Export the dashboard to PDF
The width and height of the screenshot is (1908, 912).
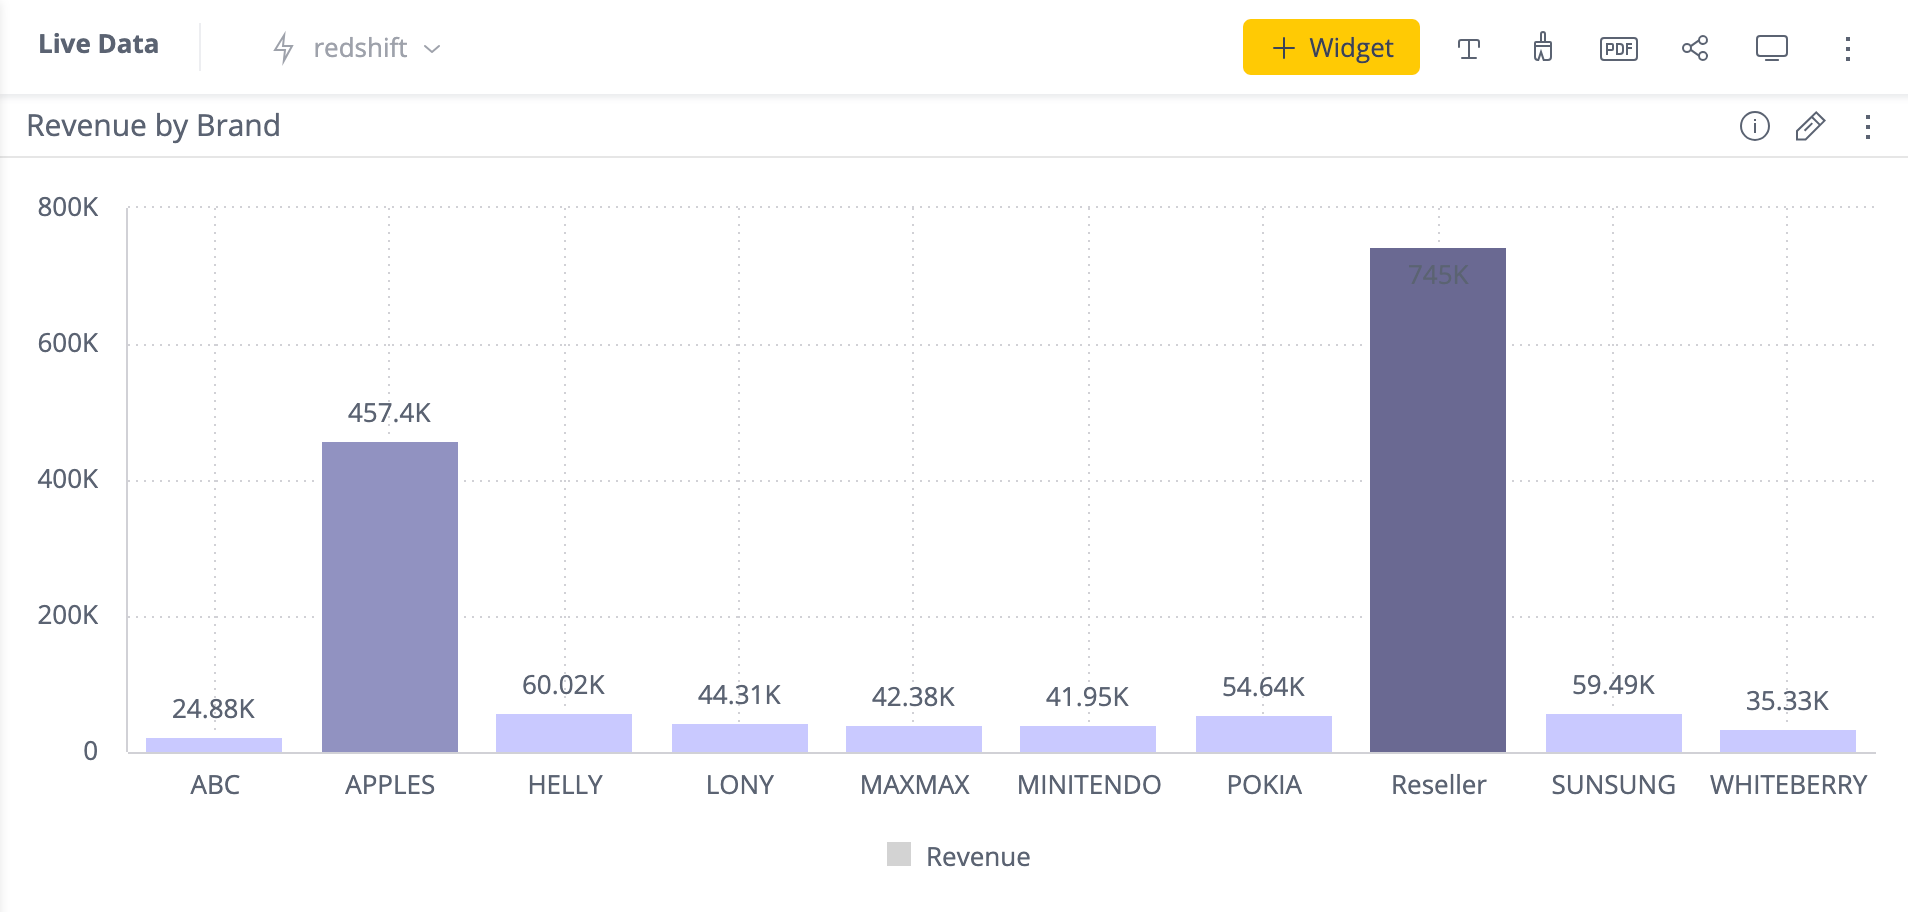(x=1618, y=48)
